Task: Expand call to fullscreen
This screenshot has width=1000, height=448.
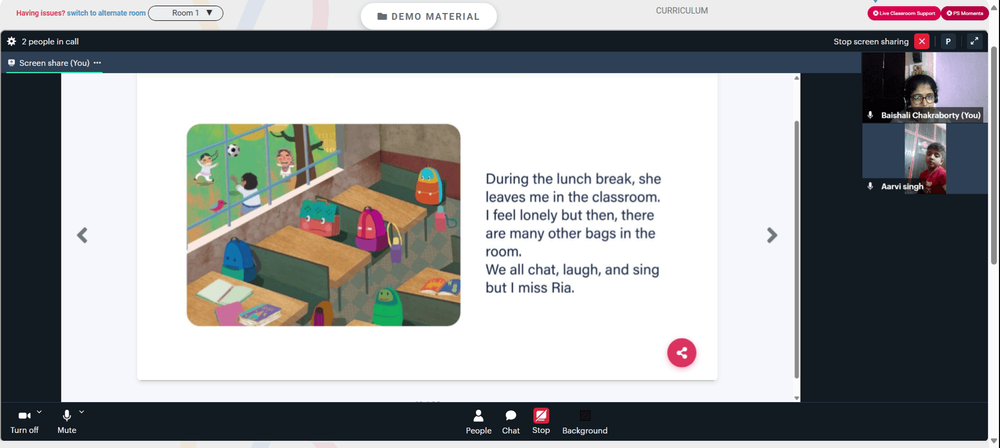Action: click(974, 41)
